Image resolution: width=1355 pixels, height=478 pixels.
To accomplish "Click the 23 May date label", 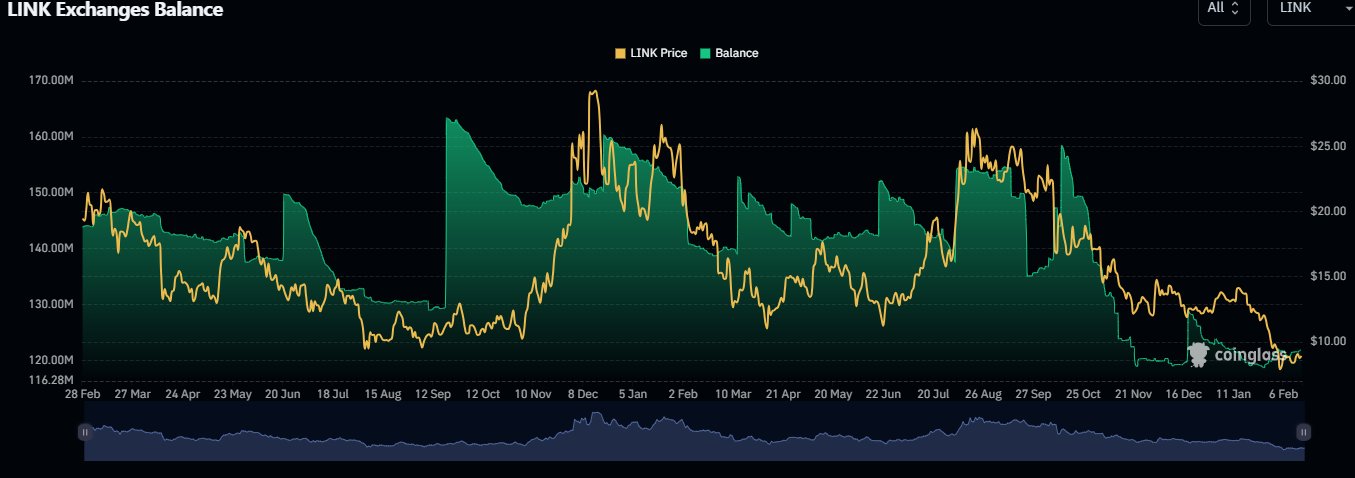I will pos(232,395).
